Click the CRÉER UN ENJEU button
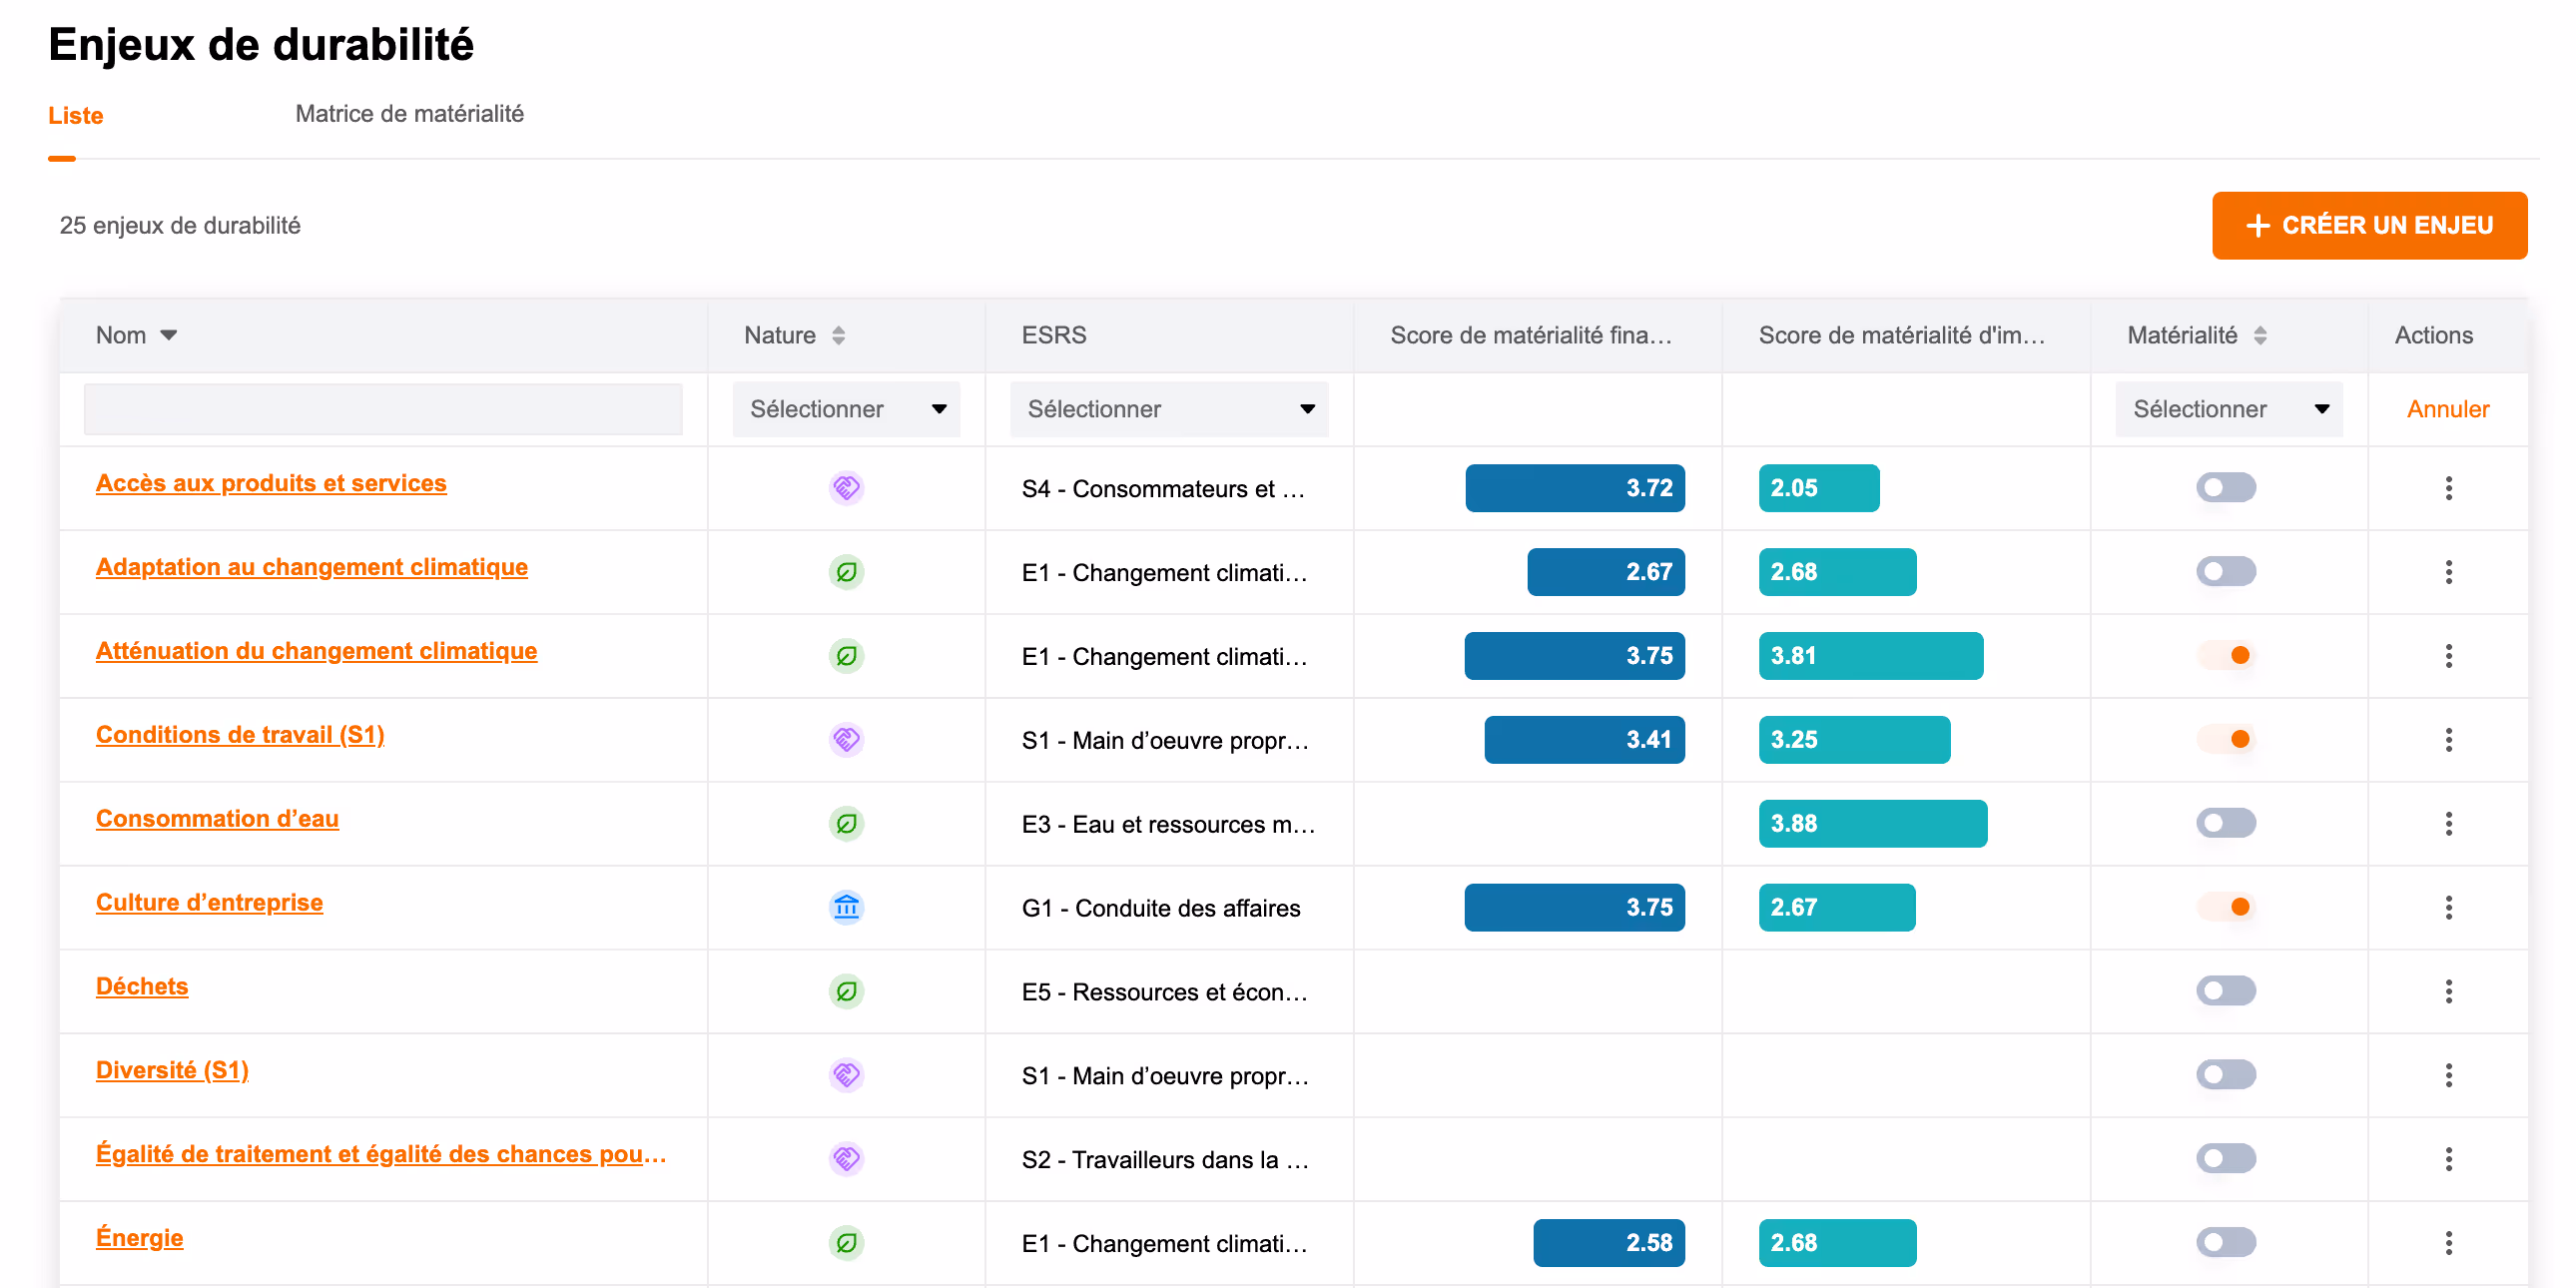This screenshot has height=1288, width=2576. (x=2369, y=226)
